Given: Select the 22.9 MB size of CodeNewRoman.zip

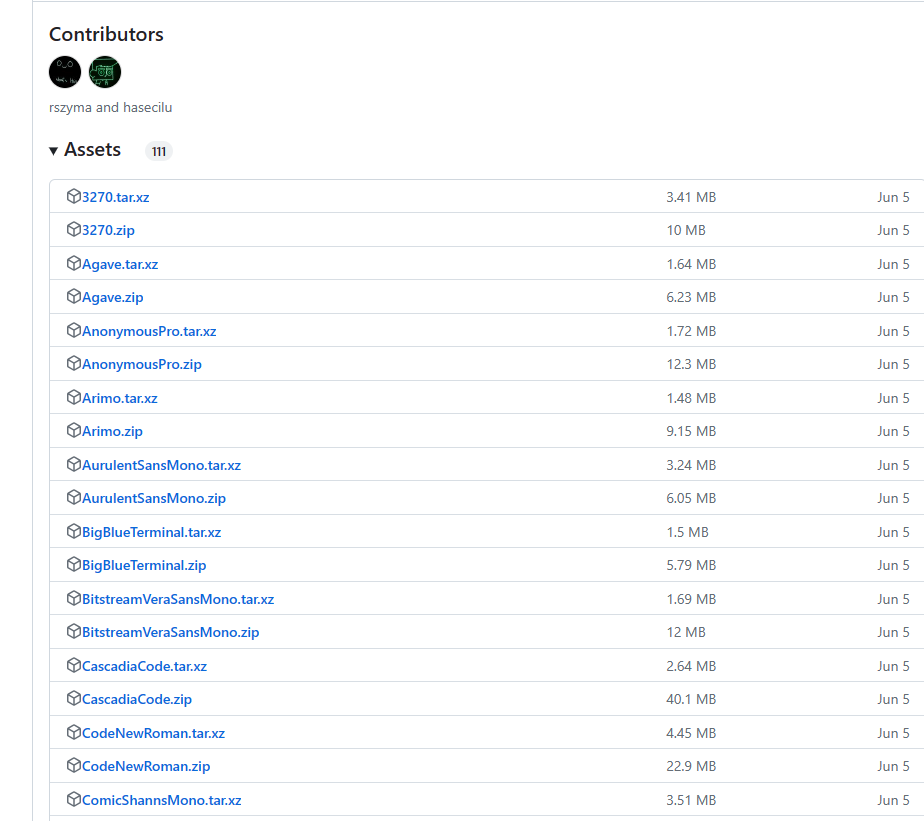Looking at the screenshot, I should [691, 767].
